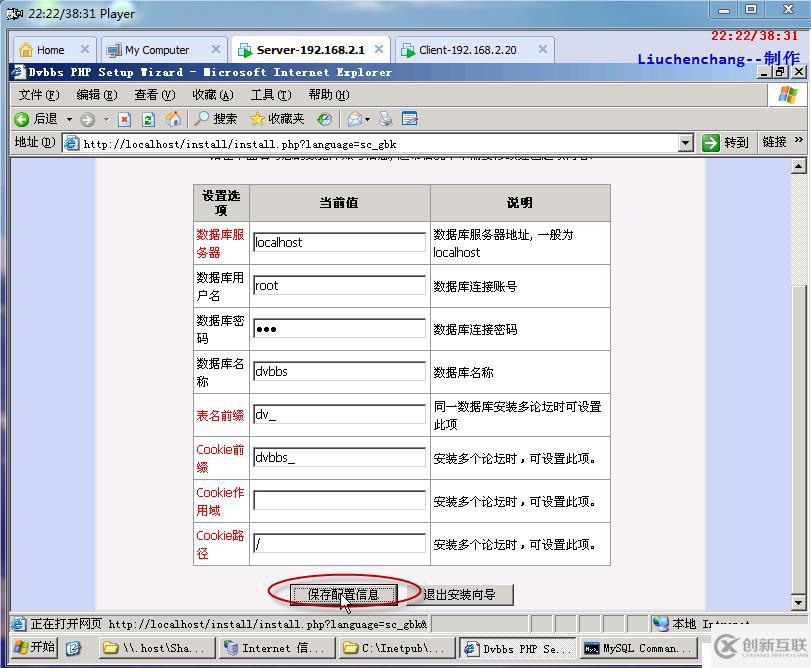Expand the address bar dropdown list

686,143
